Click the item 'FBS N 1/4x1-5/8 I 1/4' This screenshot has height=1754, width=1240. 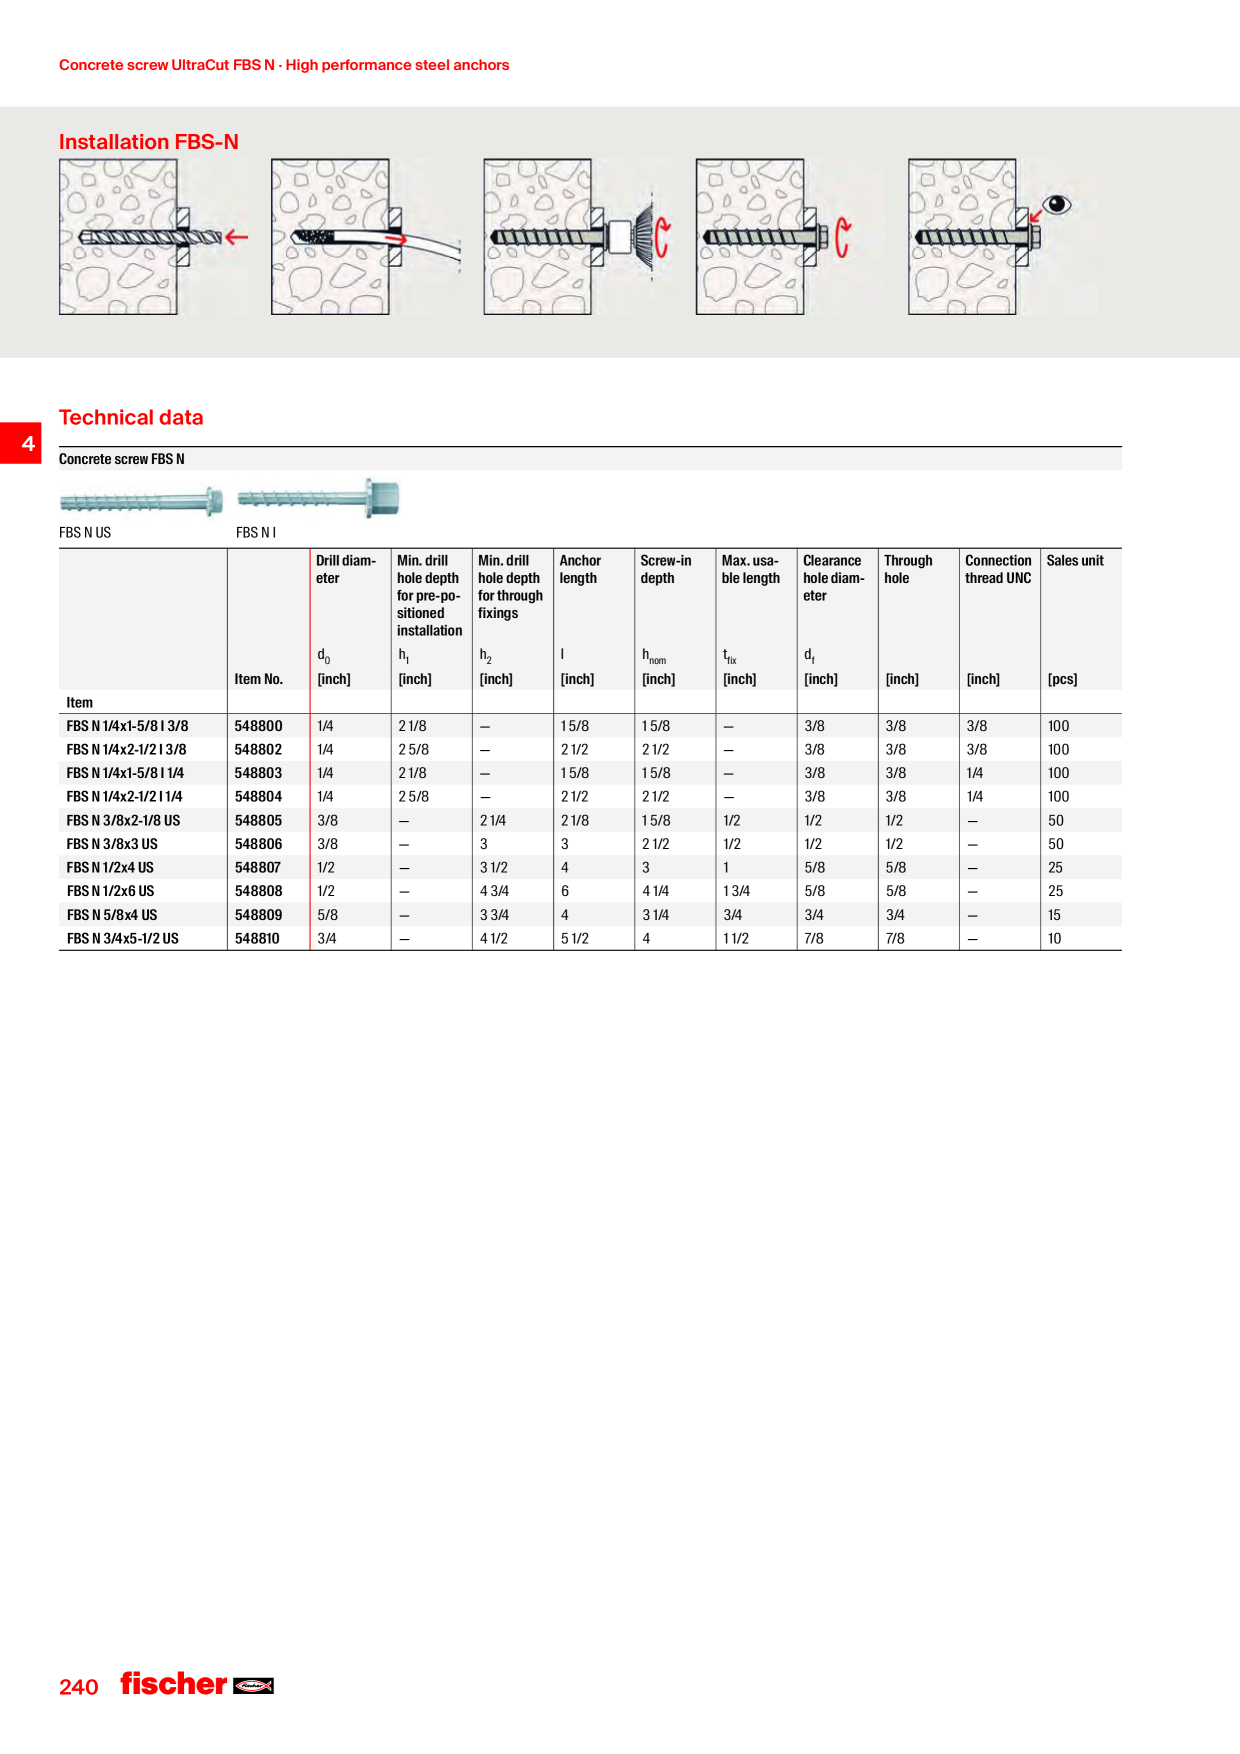125,773
